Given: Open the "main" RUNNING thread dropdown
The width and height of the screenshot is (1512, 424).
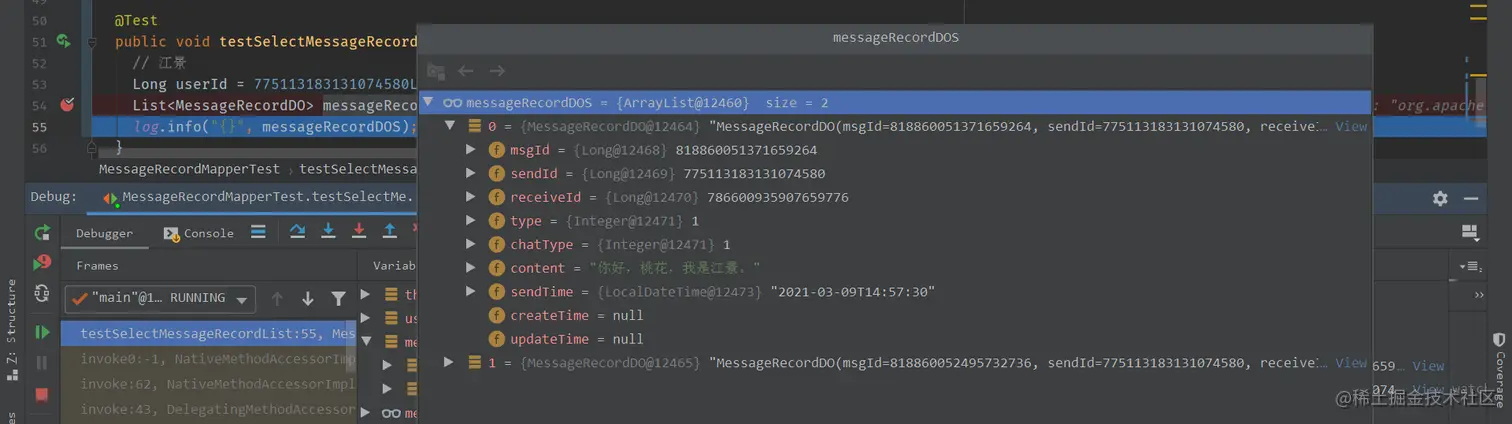Looking at the screenshot, I should click(160, 299).
